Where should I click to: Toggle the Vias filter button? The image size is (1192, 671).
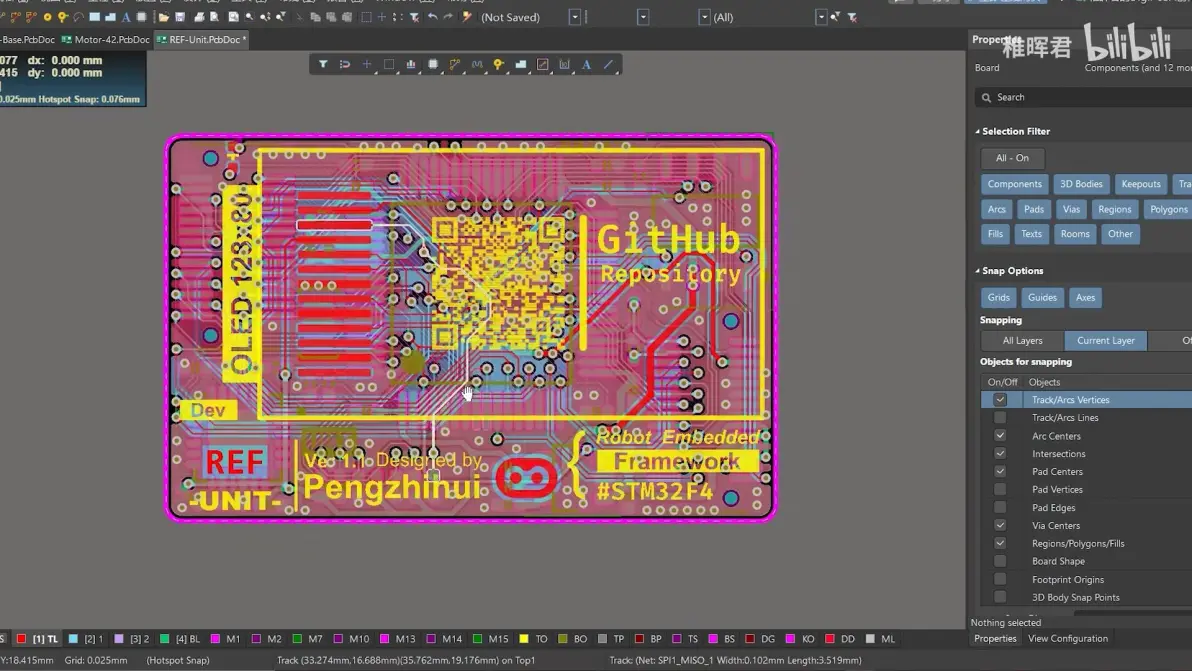tap(1071, 209)
